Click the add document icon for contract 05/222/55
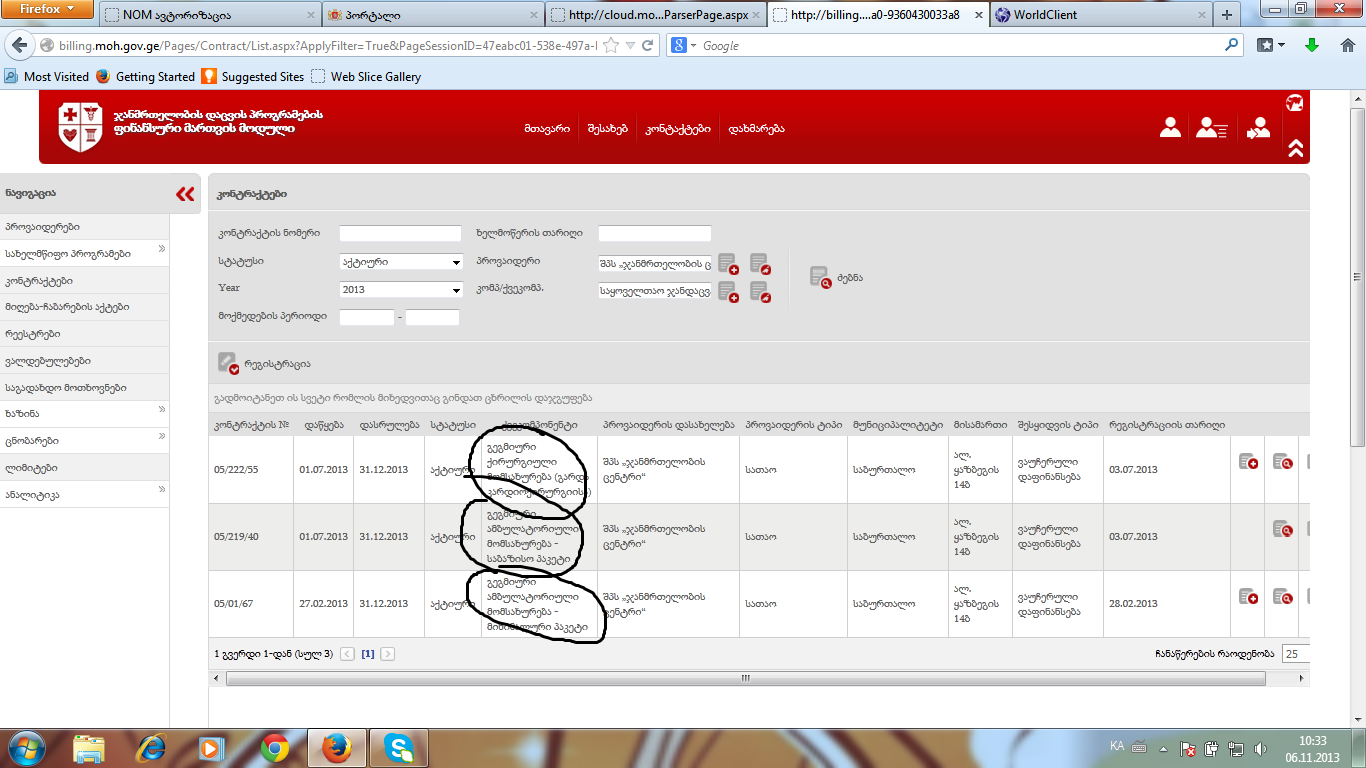1366x768 pixels. [1249, 461]
